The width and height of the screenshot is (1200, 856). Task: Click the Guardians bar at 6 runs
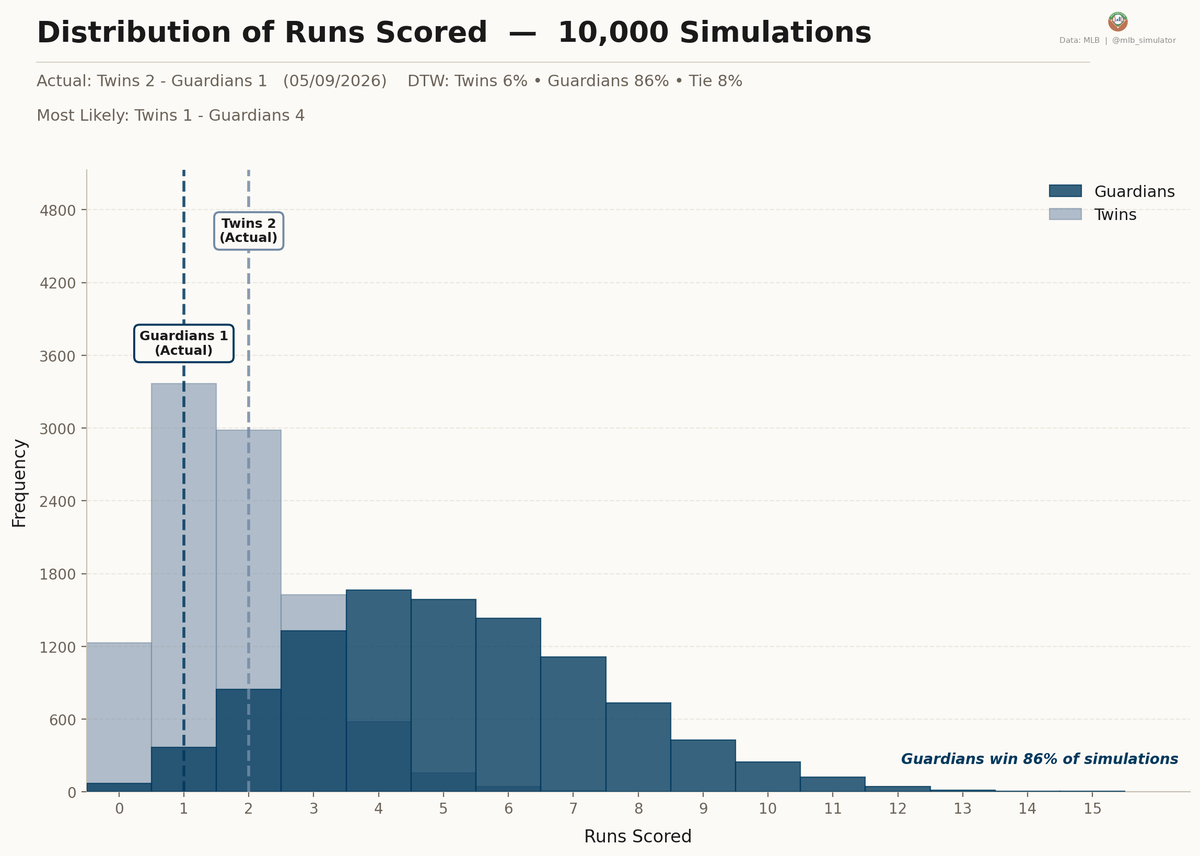tap(508, 705)
